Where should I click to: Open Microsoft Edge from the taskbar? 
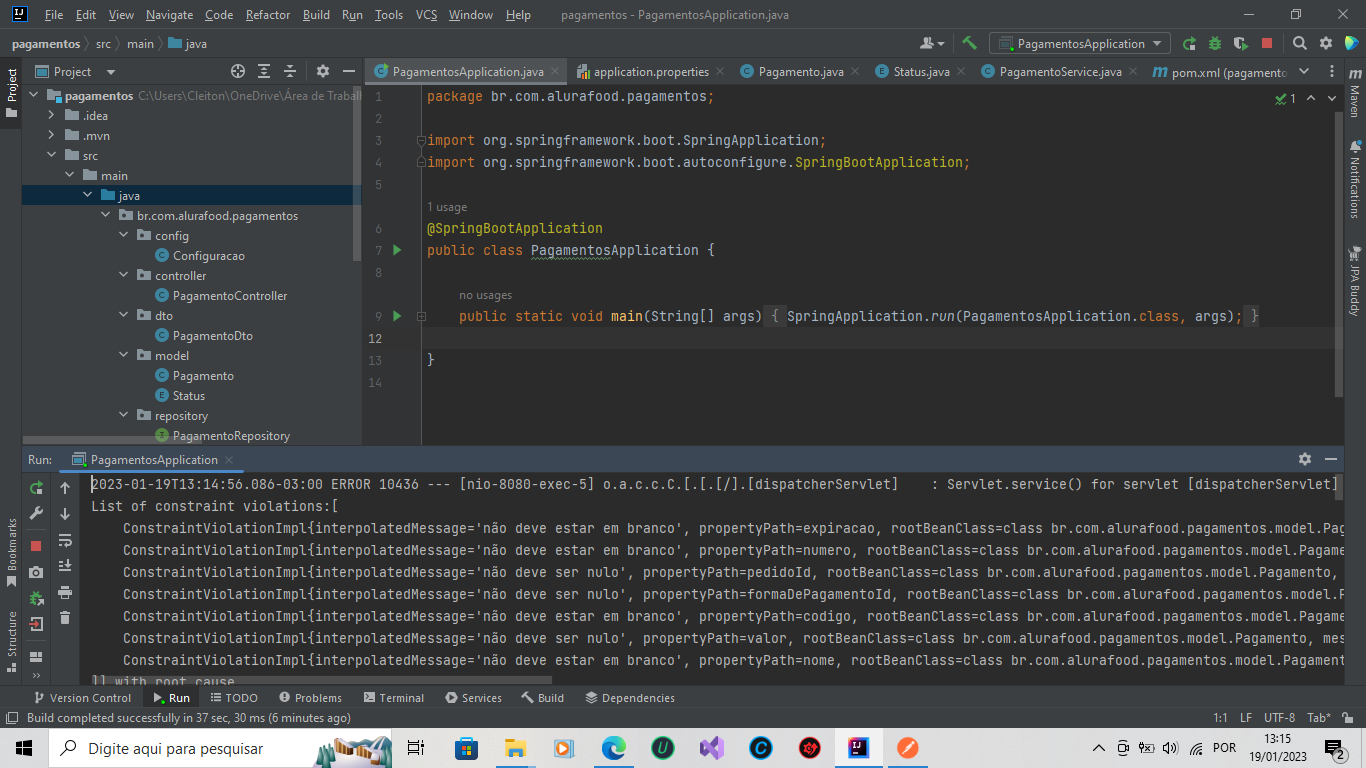[613, 748]
